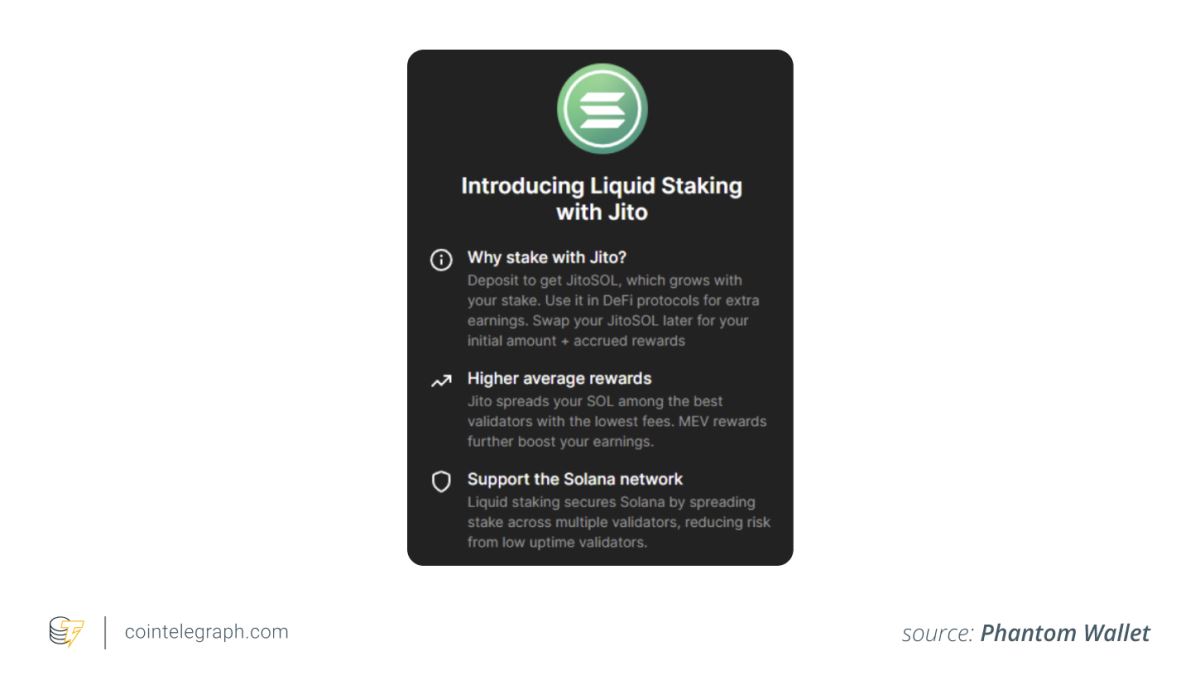Click 'with Jito' in the title
This screenshot has width=1200, height=699.
click(x=601, y=212)
